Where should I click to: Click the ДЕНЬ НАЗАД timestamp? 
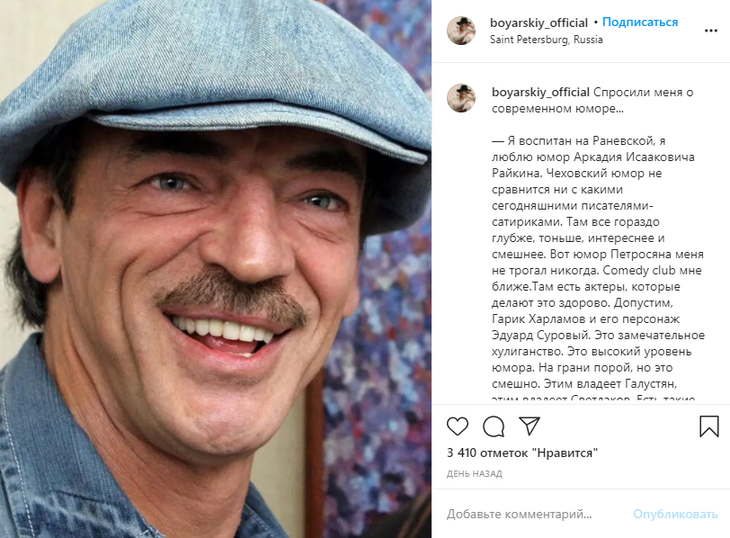tap(474, 471)
